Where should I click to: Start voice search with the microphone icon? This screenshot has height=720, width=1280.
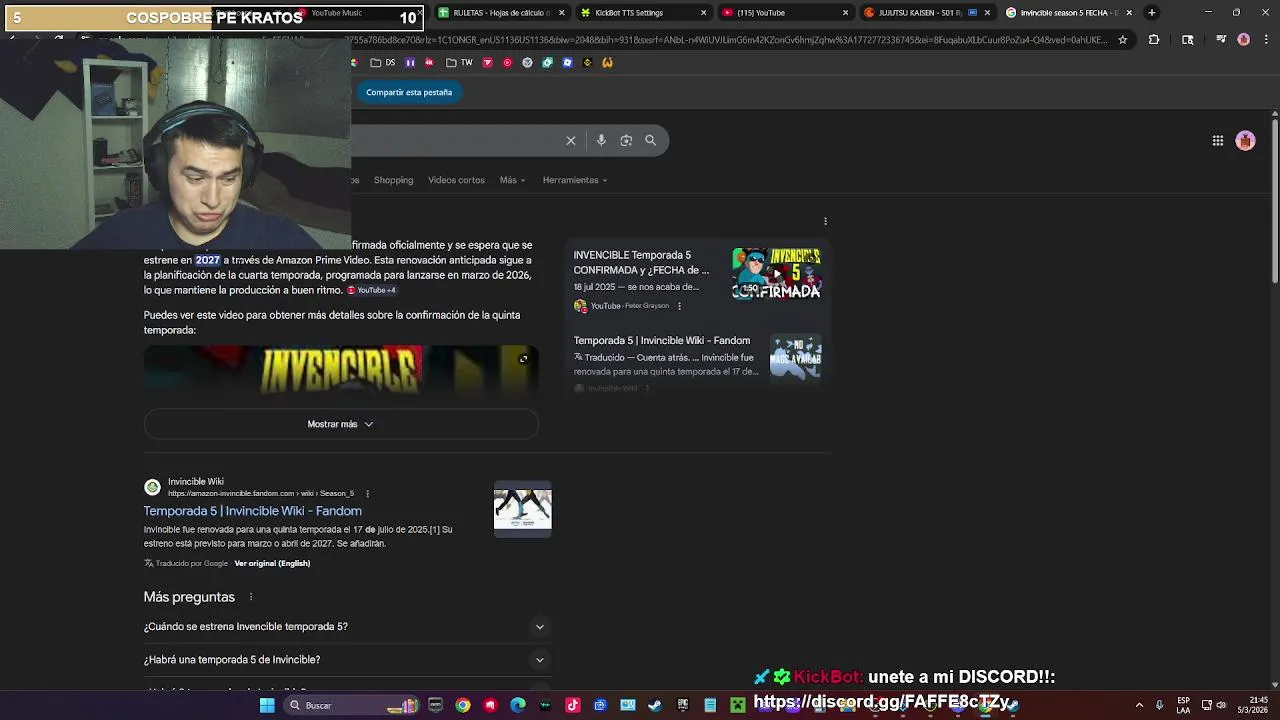[601, 141]
